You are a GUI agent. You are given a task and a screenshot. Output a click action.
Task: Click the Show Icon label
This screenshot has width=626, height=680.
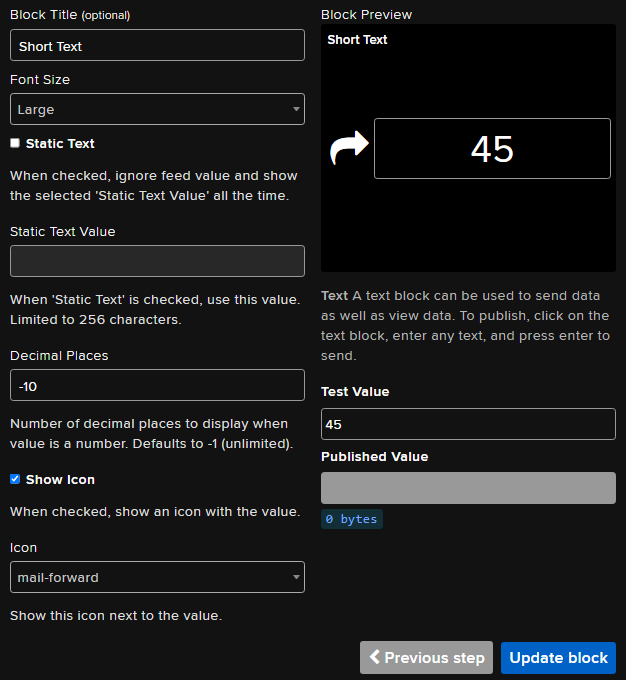click(60, 479)
